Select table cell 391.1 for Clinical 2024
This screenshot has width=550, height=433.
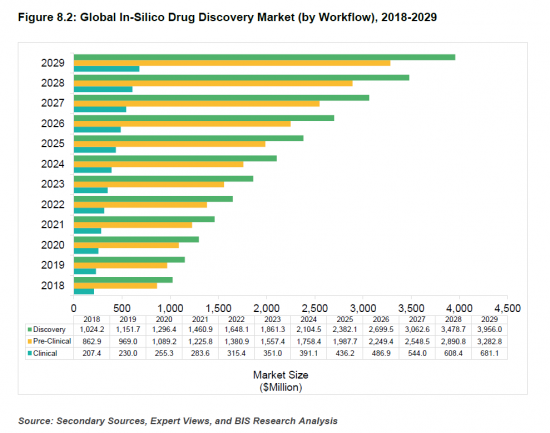pyautogui.click(x=308, y=353)
